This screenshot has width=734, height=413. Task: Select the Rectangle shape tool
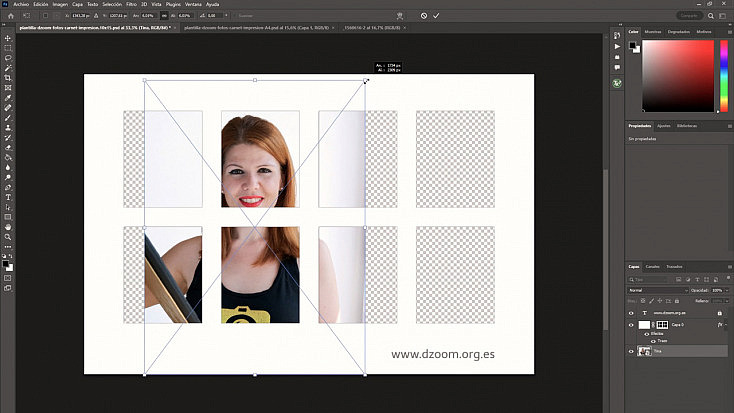click(8, 217)
